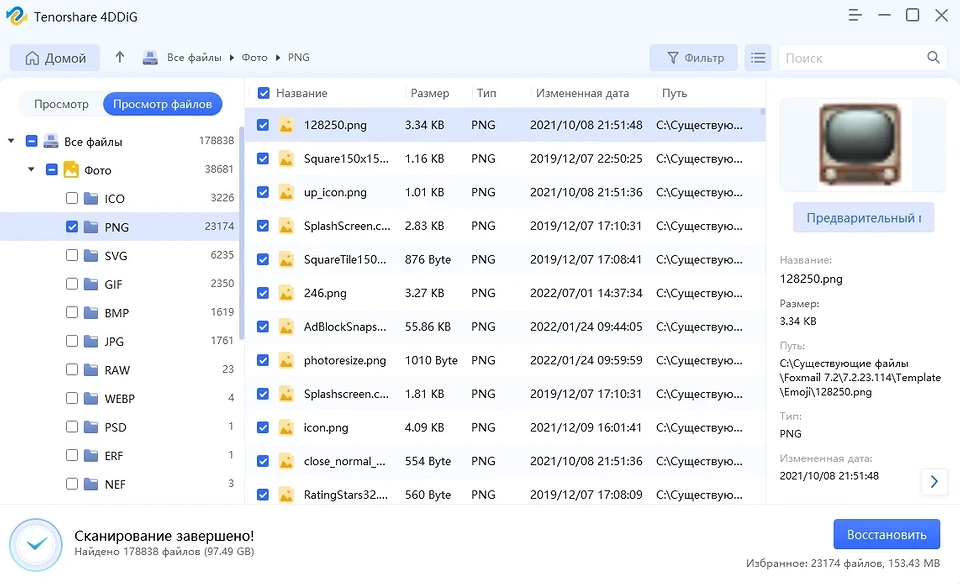Viewport: 960px width, 584px height.
Task: Select the Просмотр файлов tab
Action: tap(162, 104)
